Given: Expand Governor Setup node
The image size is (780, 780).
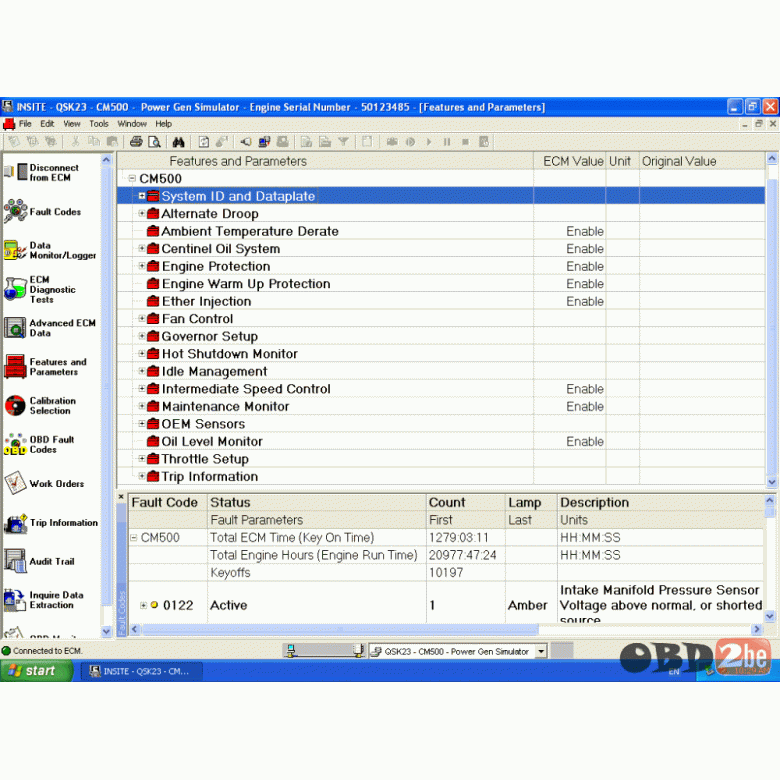Looking at the screenshot, I should point(142,336).
